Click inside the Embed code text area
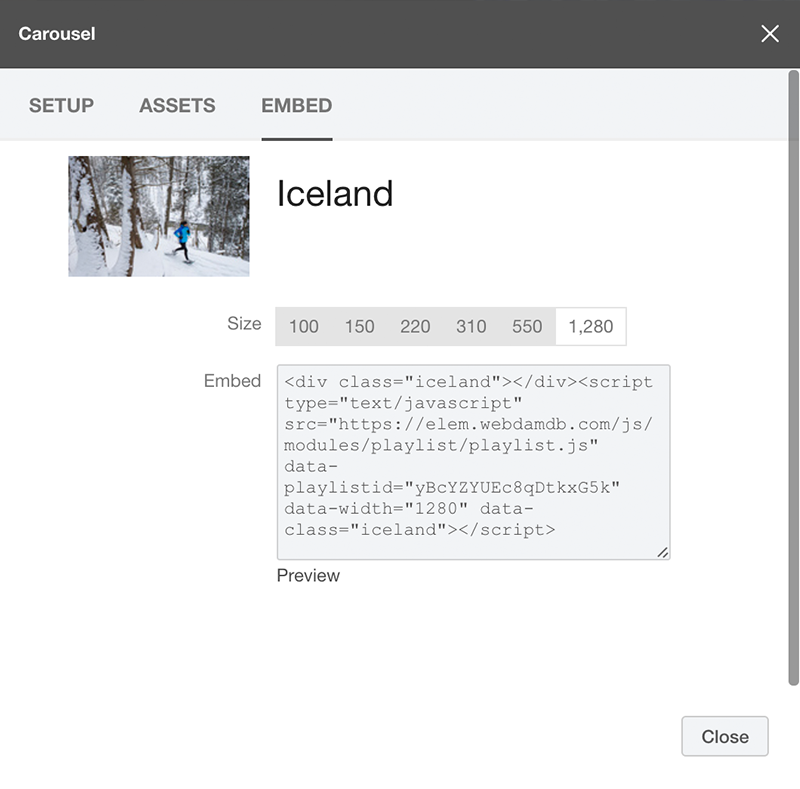This screenshot has height=789, width=800. (473, 462)
